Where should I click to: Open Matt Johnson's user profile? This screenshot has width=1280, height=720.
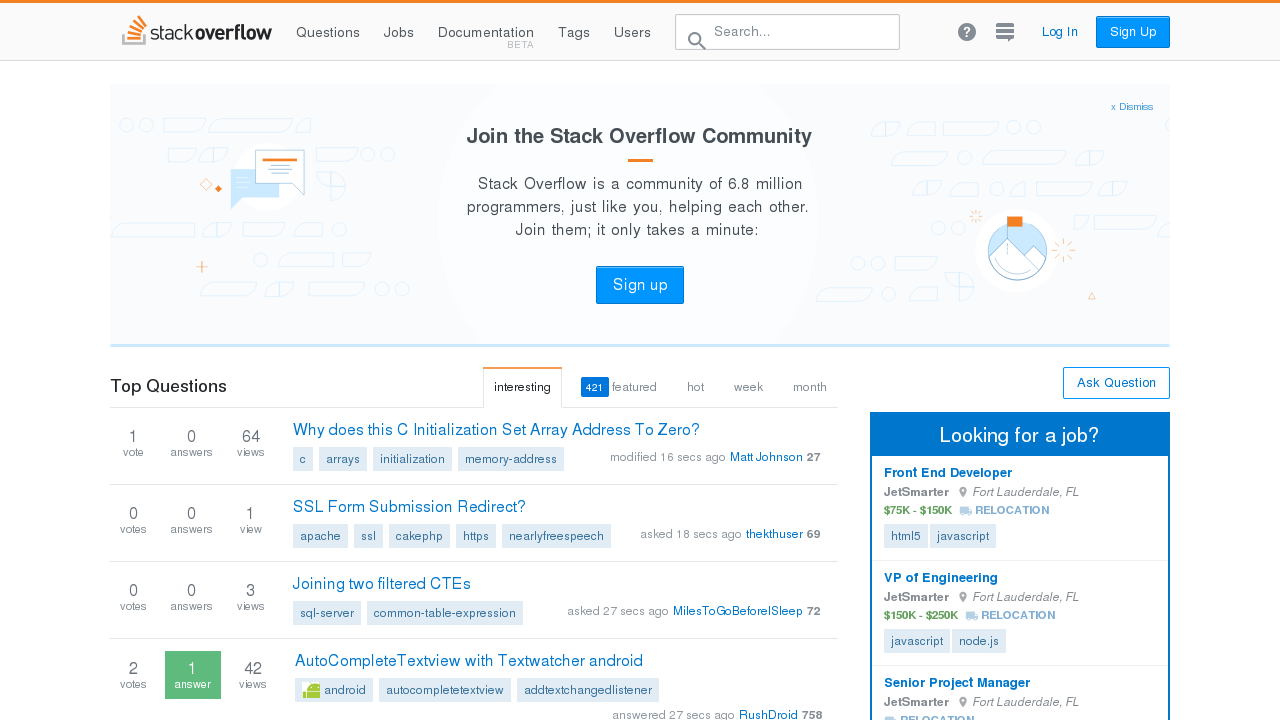click(x=766, y=457)
